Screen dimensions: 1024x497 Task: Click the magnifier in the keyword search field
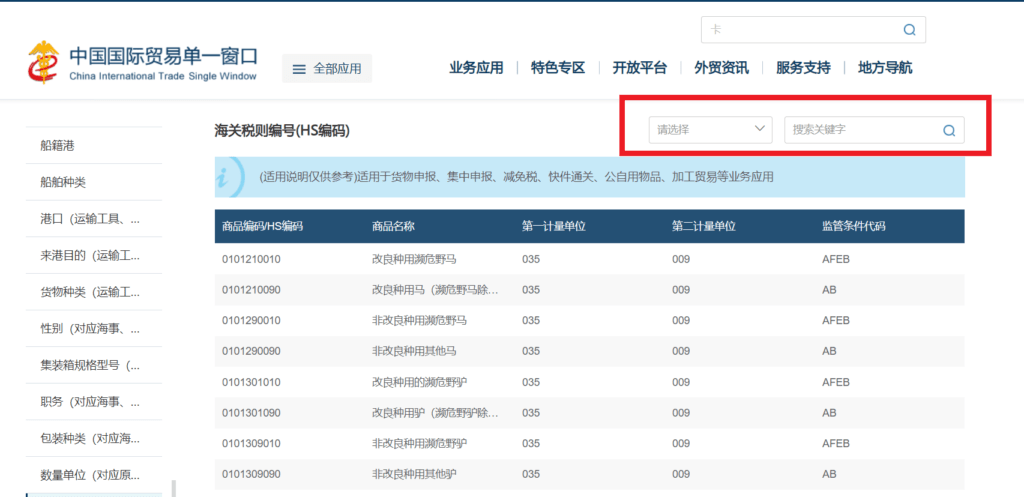click(x=949, y=130)
